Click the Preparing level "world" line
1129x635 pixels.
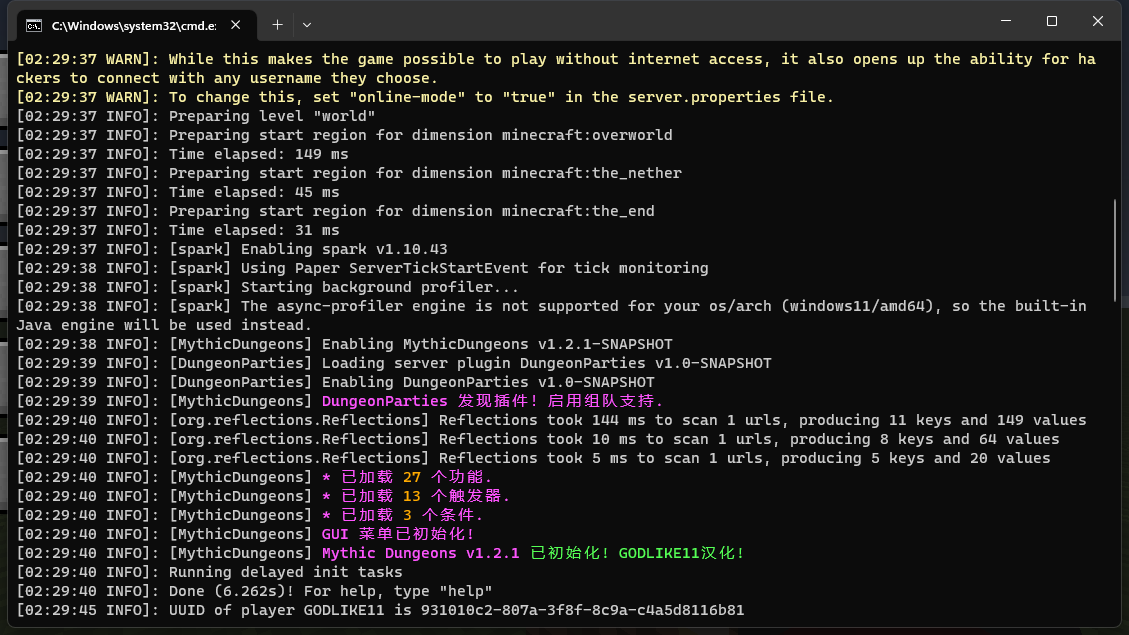click(x=272, y=116)
